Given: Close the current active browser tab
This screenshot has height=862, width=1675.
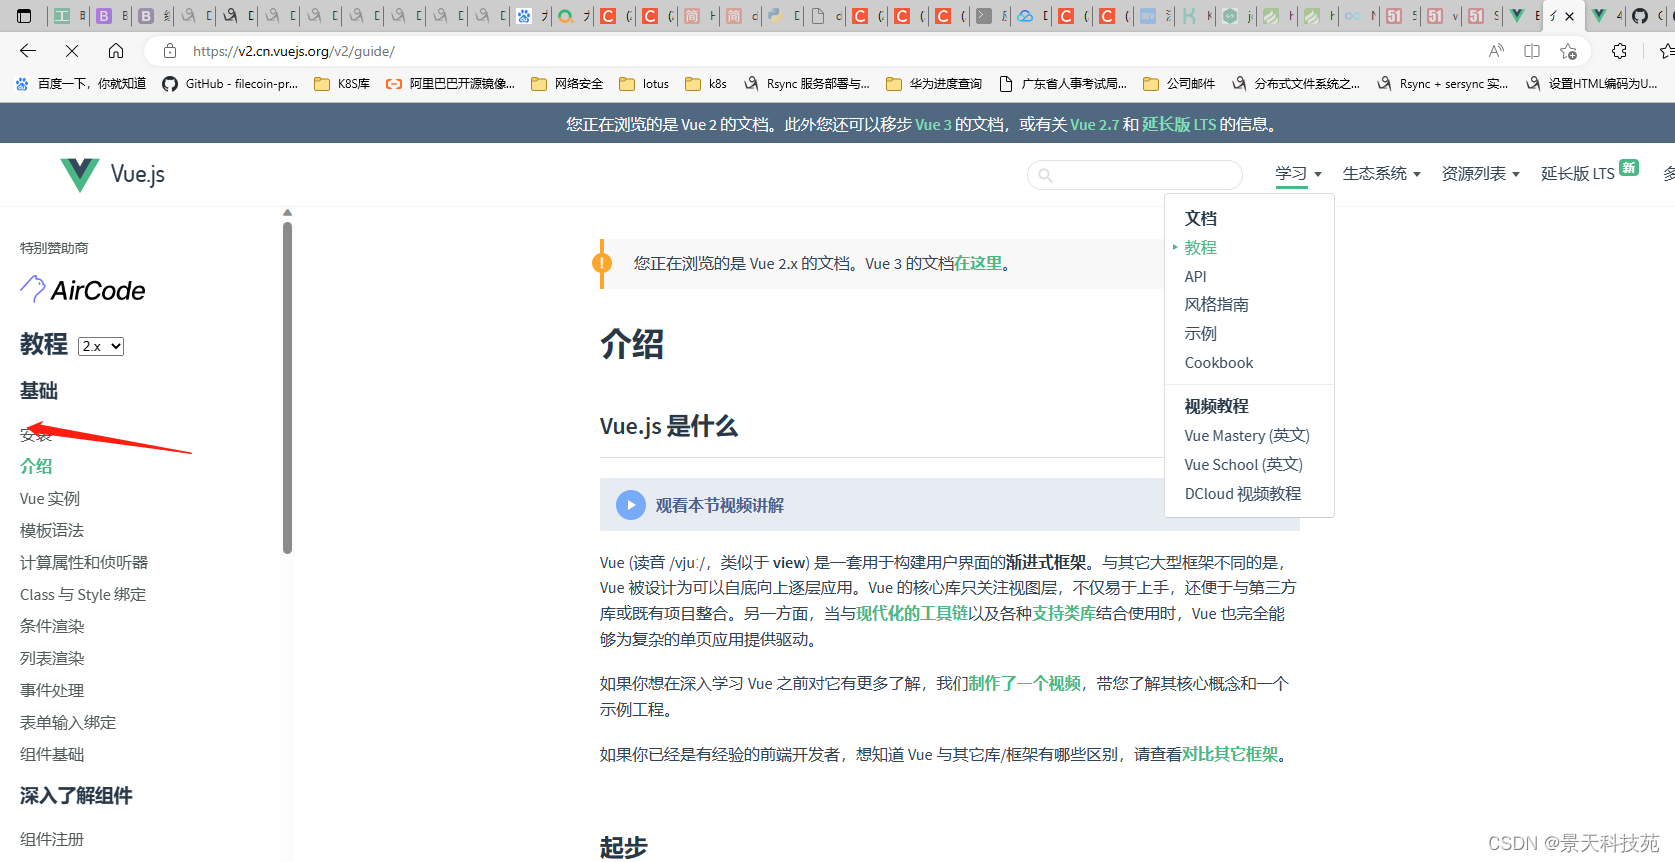Looking at the screenshot, I should pos(1570,16).
